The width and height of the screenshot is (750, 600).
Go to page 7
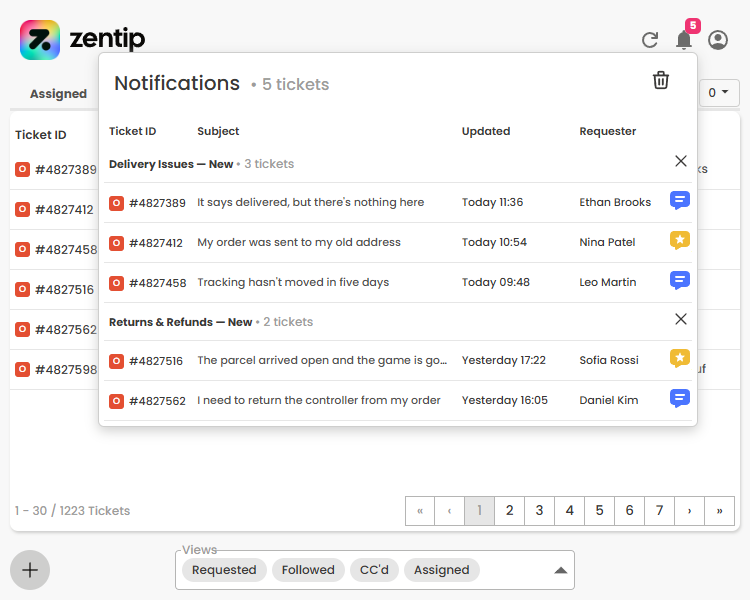(x=659, y=511)
